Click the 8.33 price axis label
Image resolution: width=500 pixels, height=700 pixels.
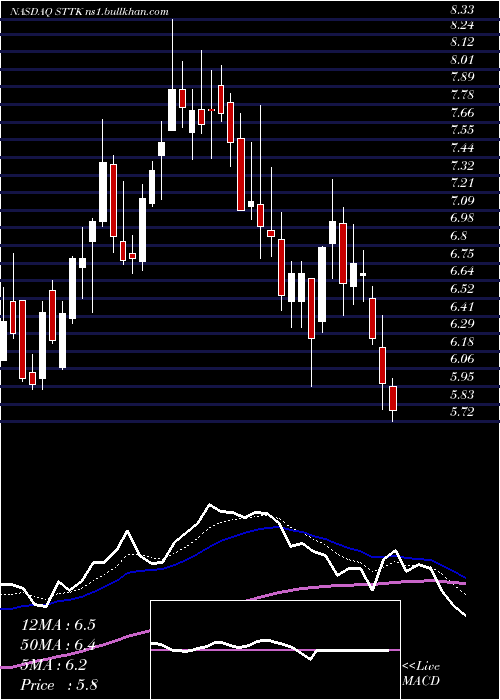pos(462,8)
